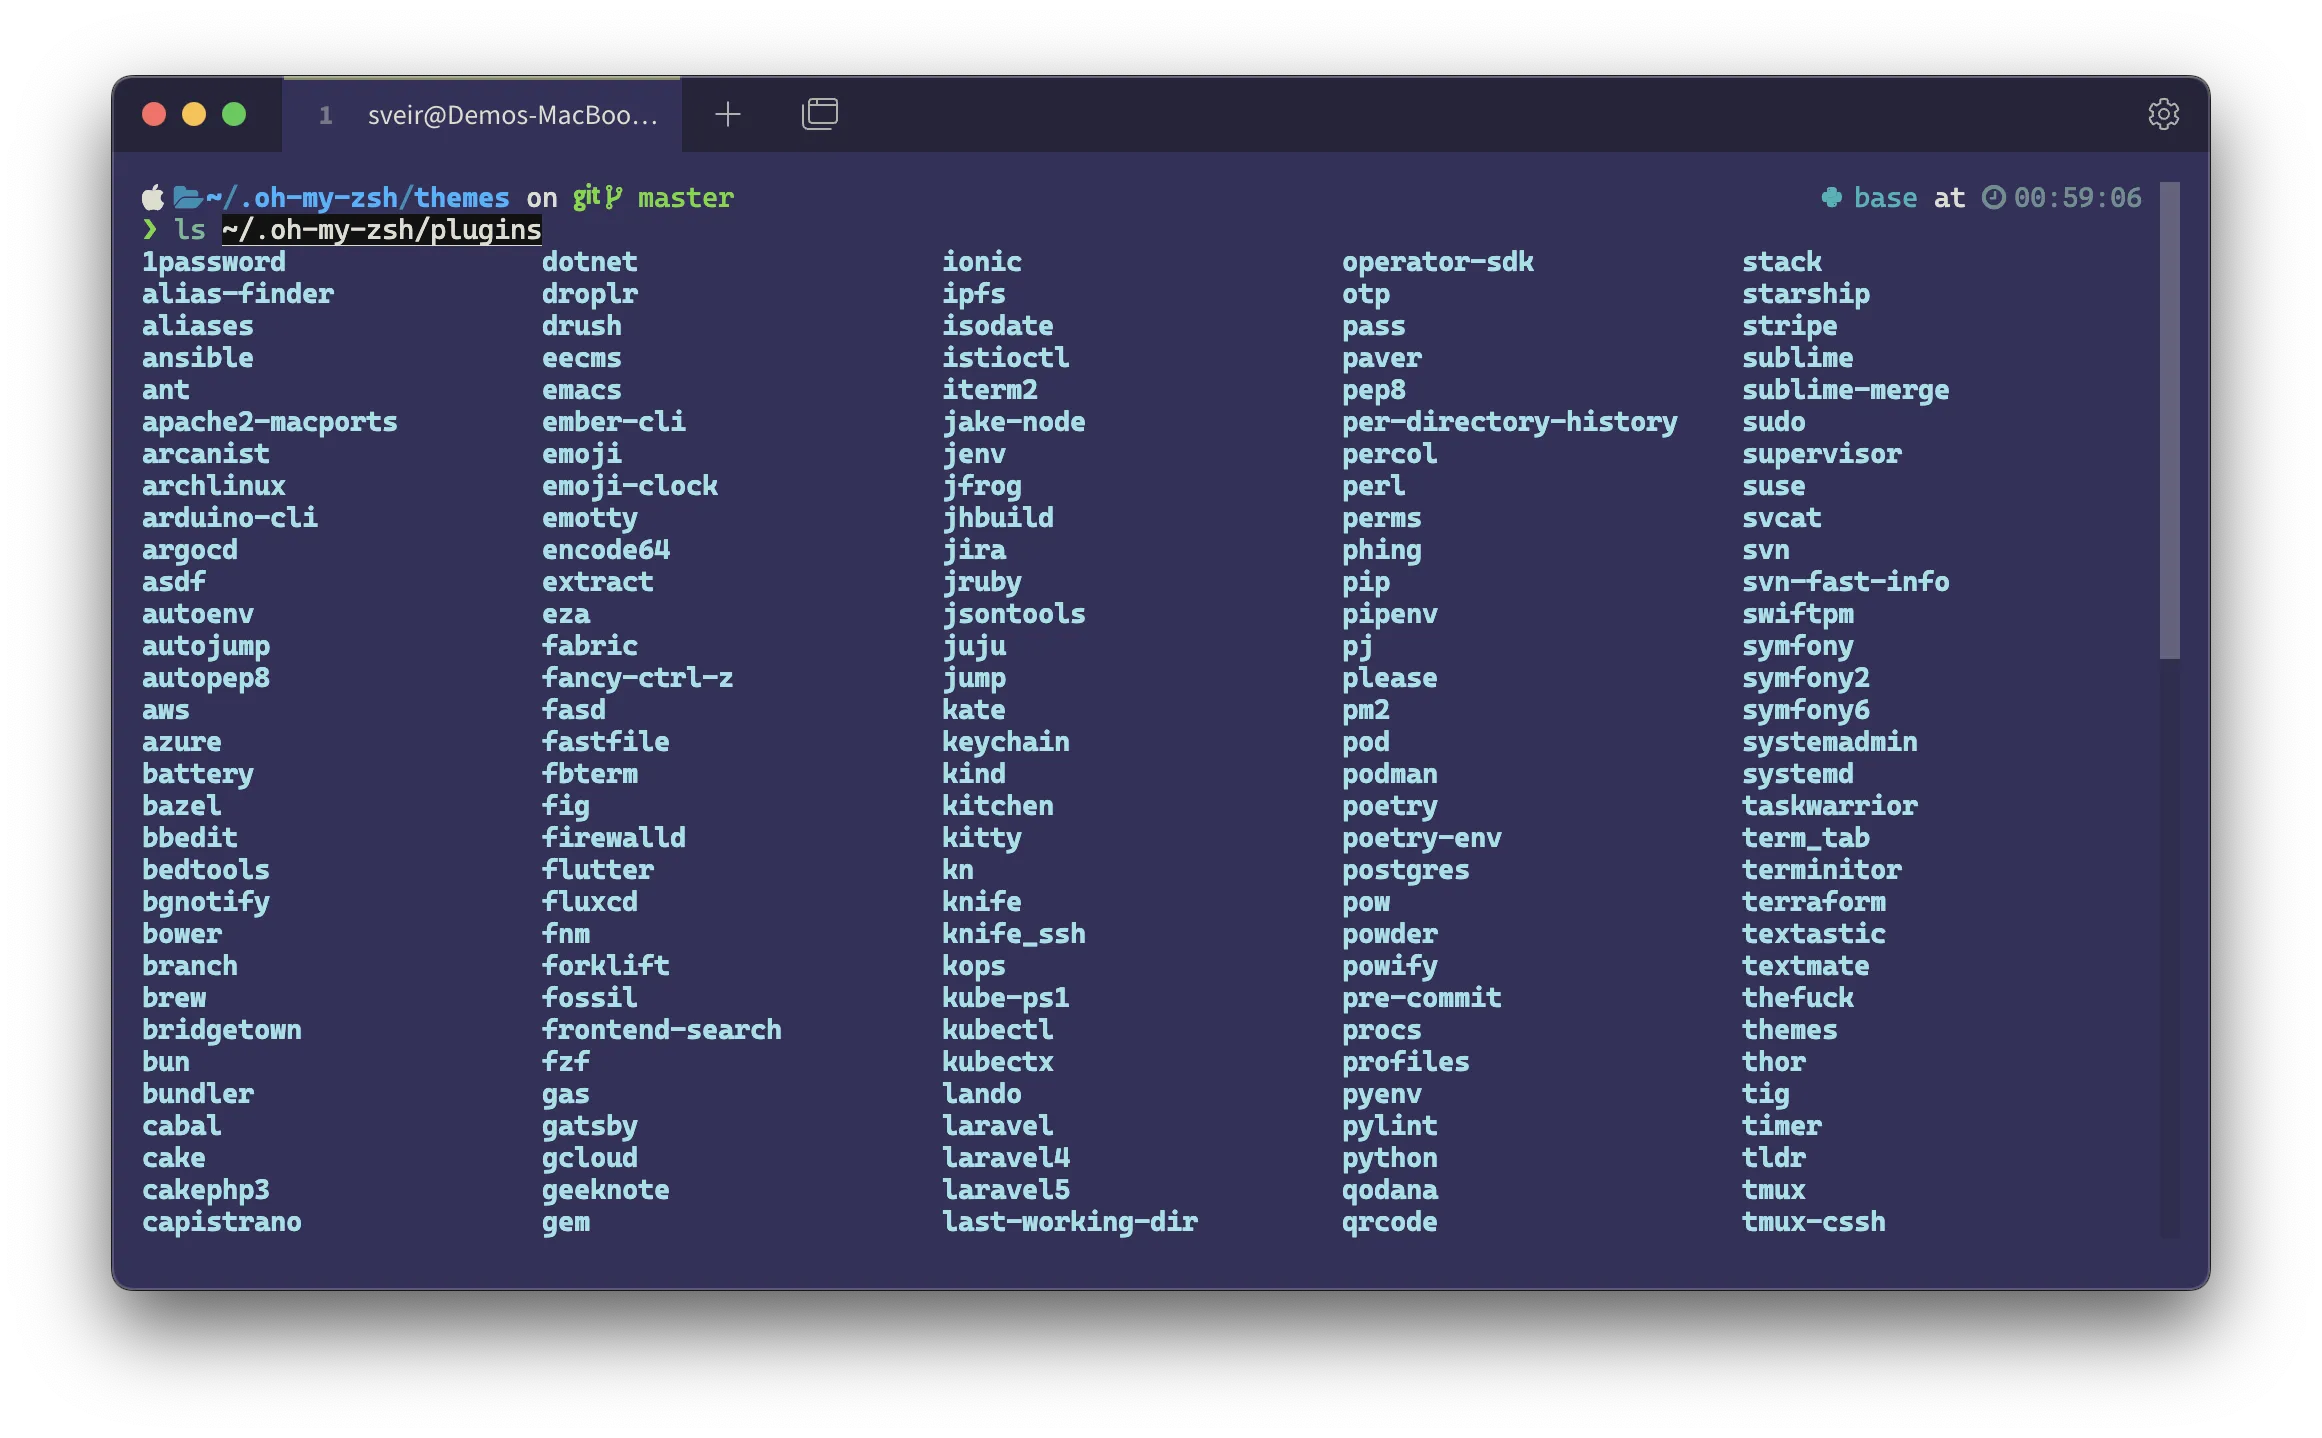2322x1438 pixels.
Task: Click the postgres entry
Action: pos(1406,869)
